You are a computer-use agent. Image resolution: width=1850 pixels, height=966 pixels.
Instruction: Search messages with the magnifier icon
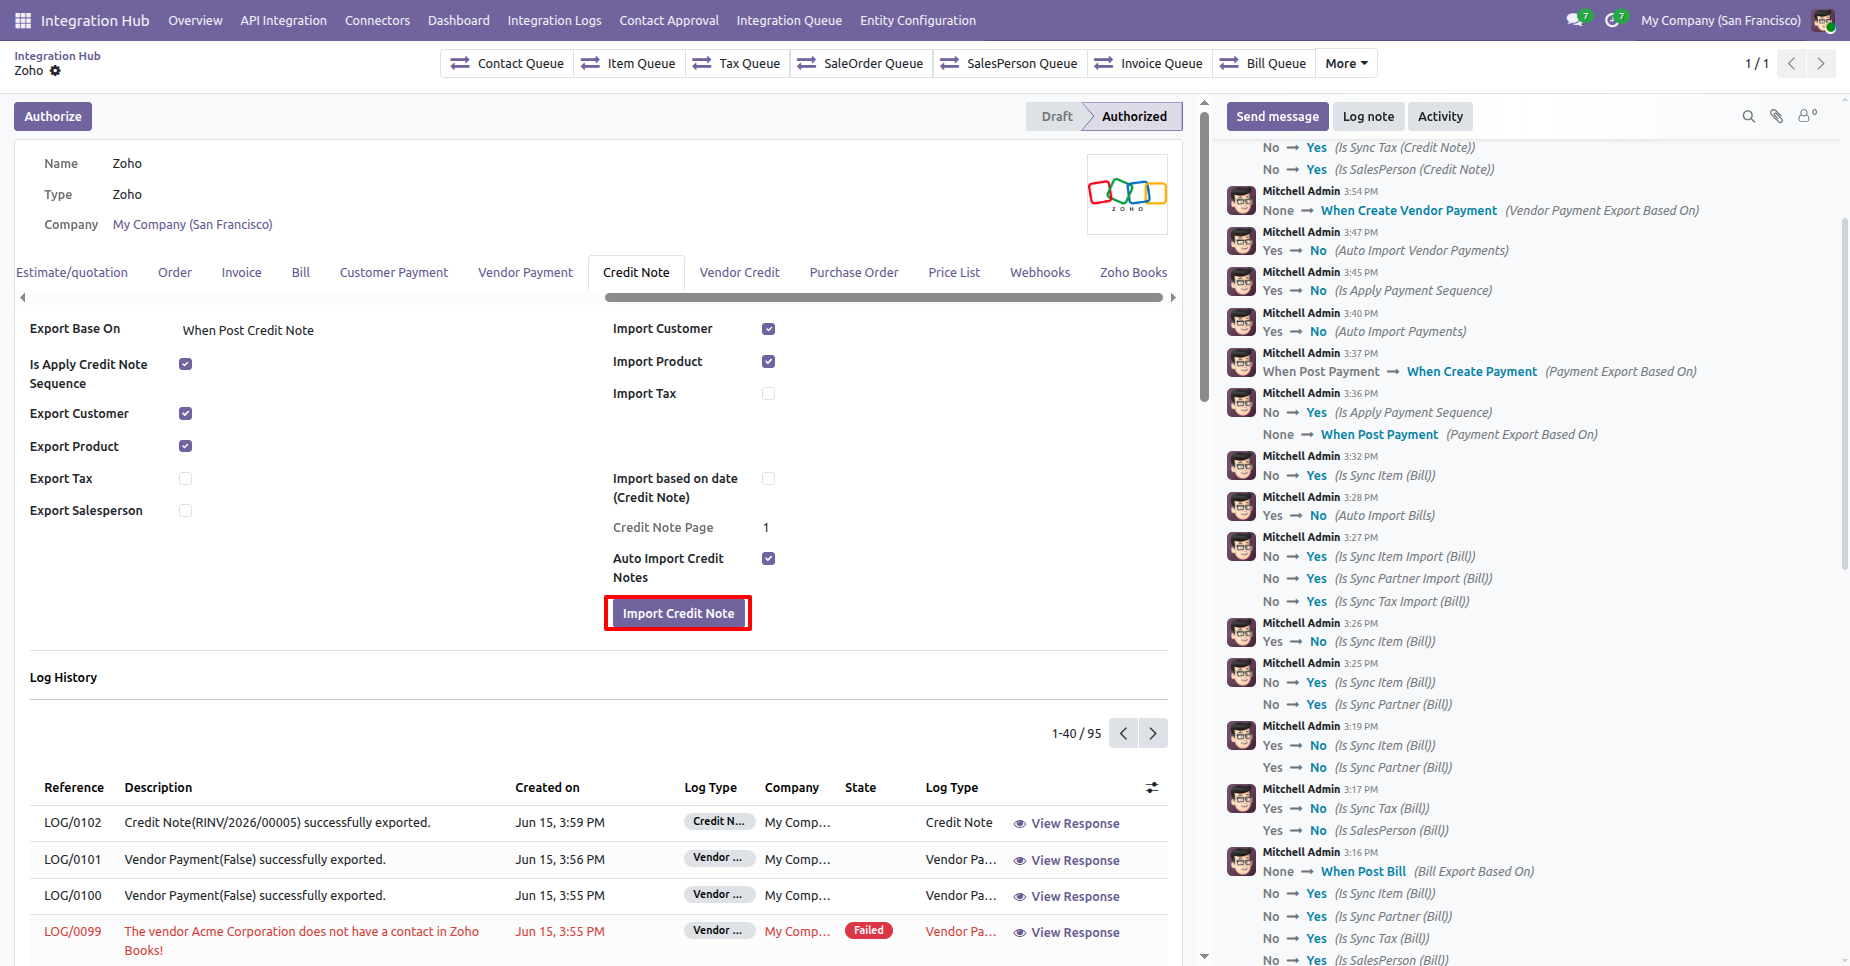[1749, 116]
